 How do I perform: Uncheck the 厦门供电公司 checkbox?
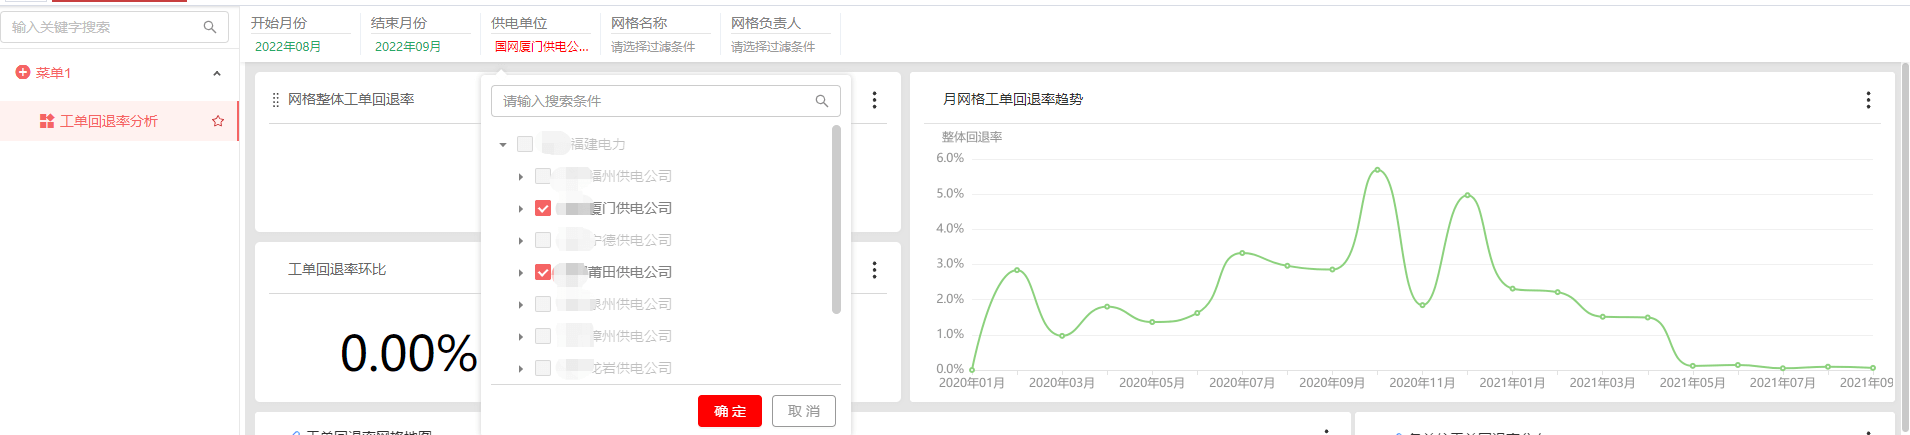coord(543,208)
